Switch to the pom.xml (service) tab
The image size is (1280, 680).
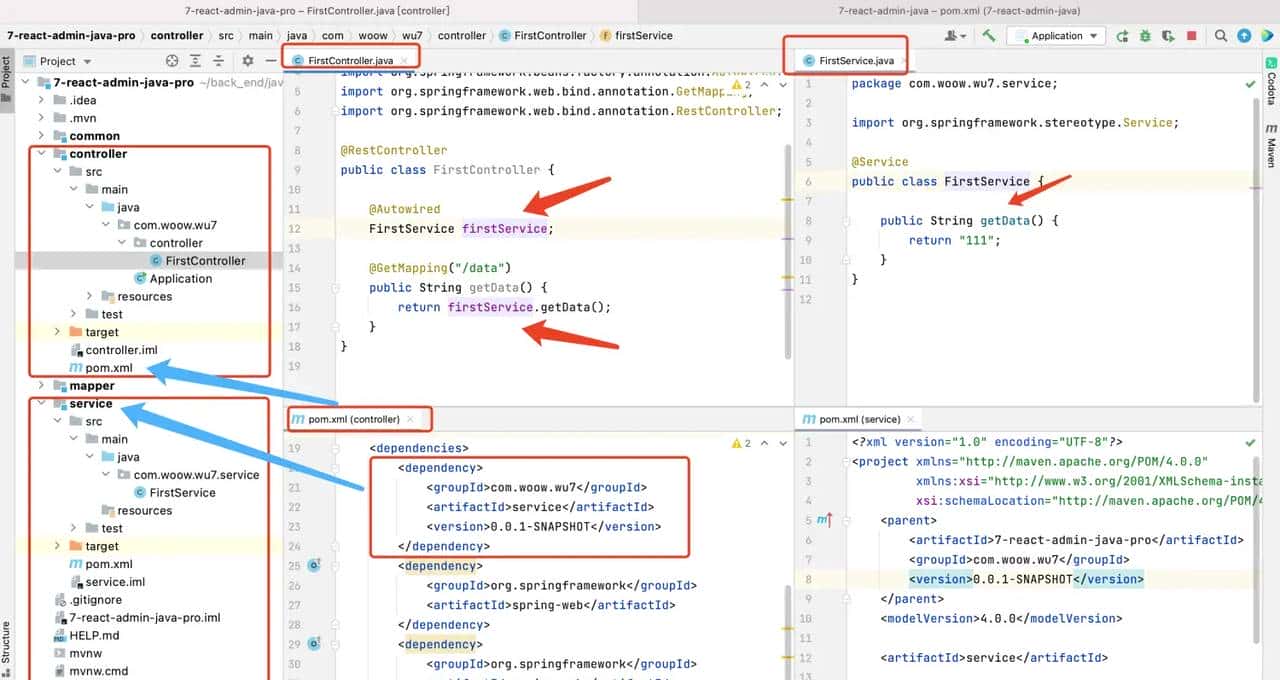[855, 419]
